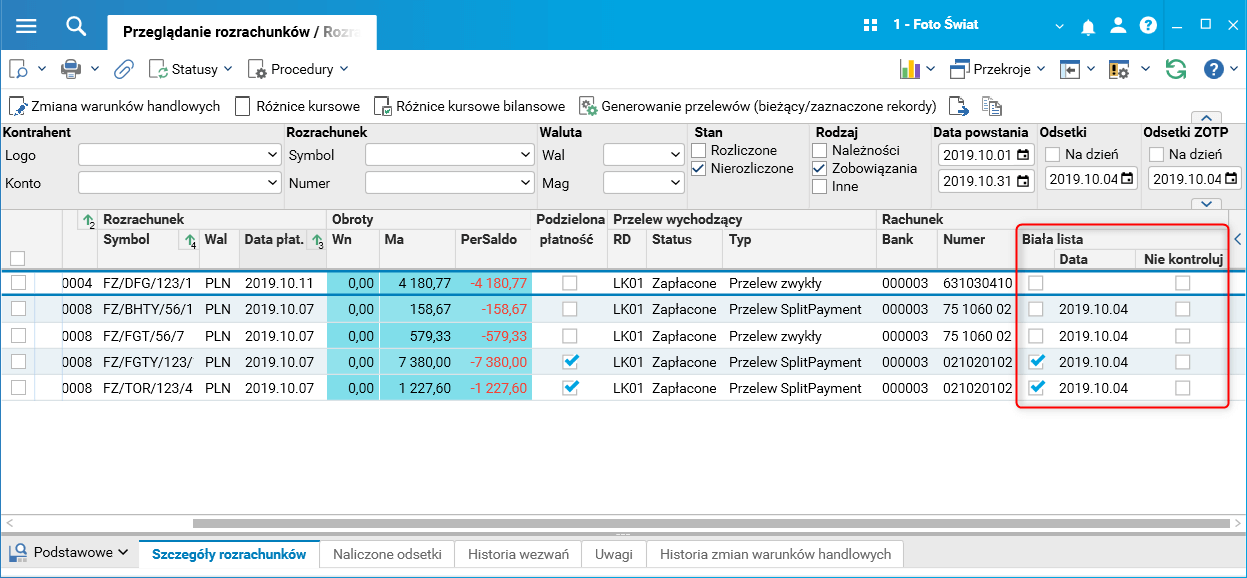Open the hamburger main menu
This screenshot has height=578, width=1247.
tap(26, 25)
